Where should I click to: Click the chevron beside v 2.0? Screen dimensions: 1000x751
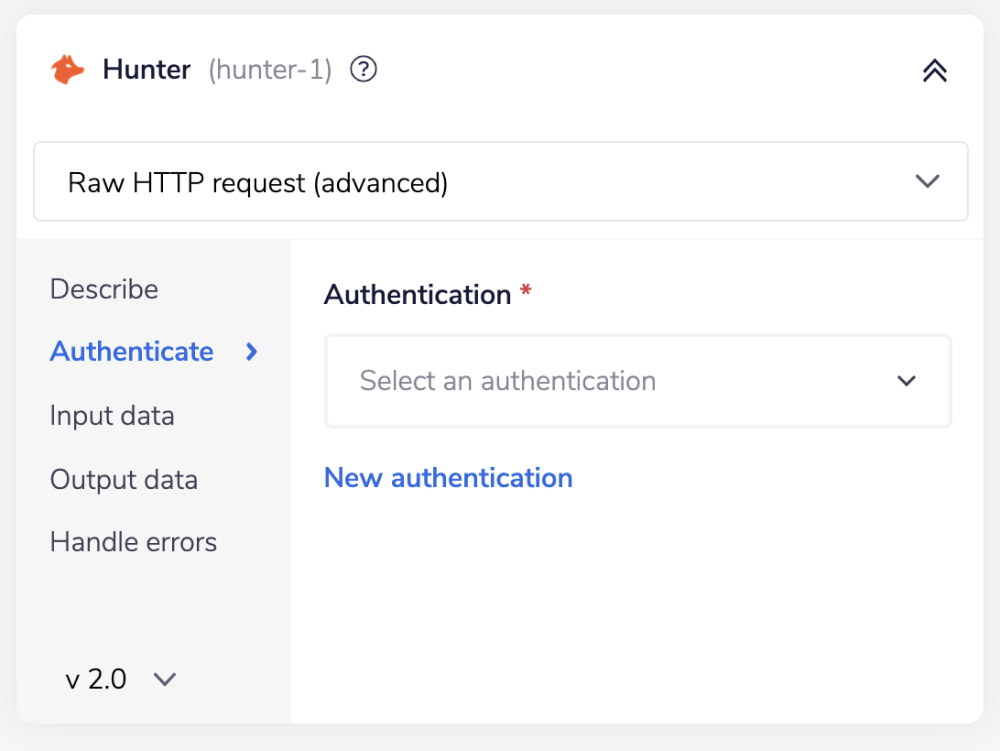tap(165, 679)
